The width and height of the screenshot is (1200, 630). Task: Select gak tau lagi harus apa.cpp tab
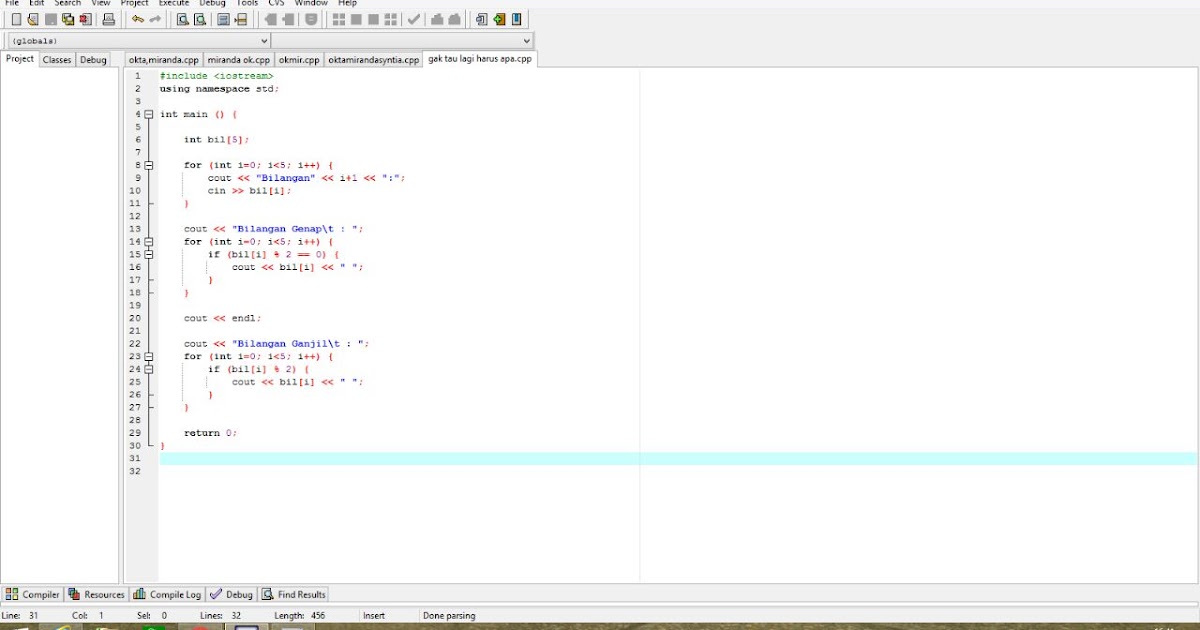coord(480,59)
